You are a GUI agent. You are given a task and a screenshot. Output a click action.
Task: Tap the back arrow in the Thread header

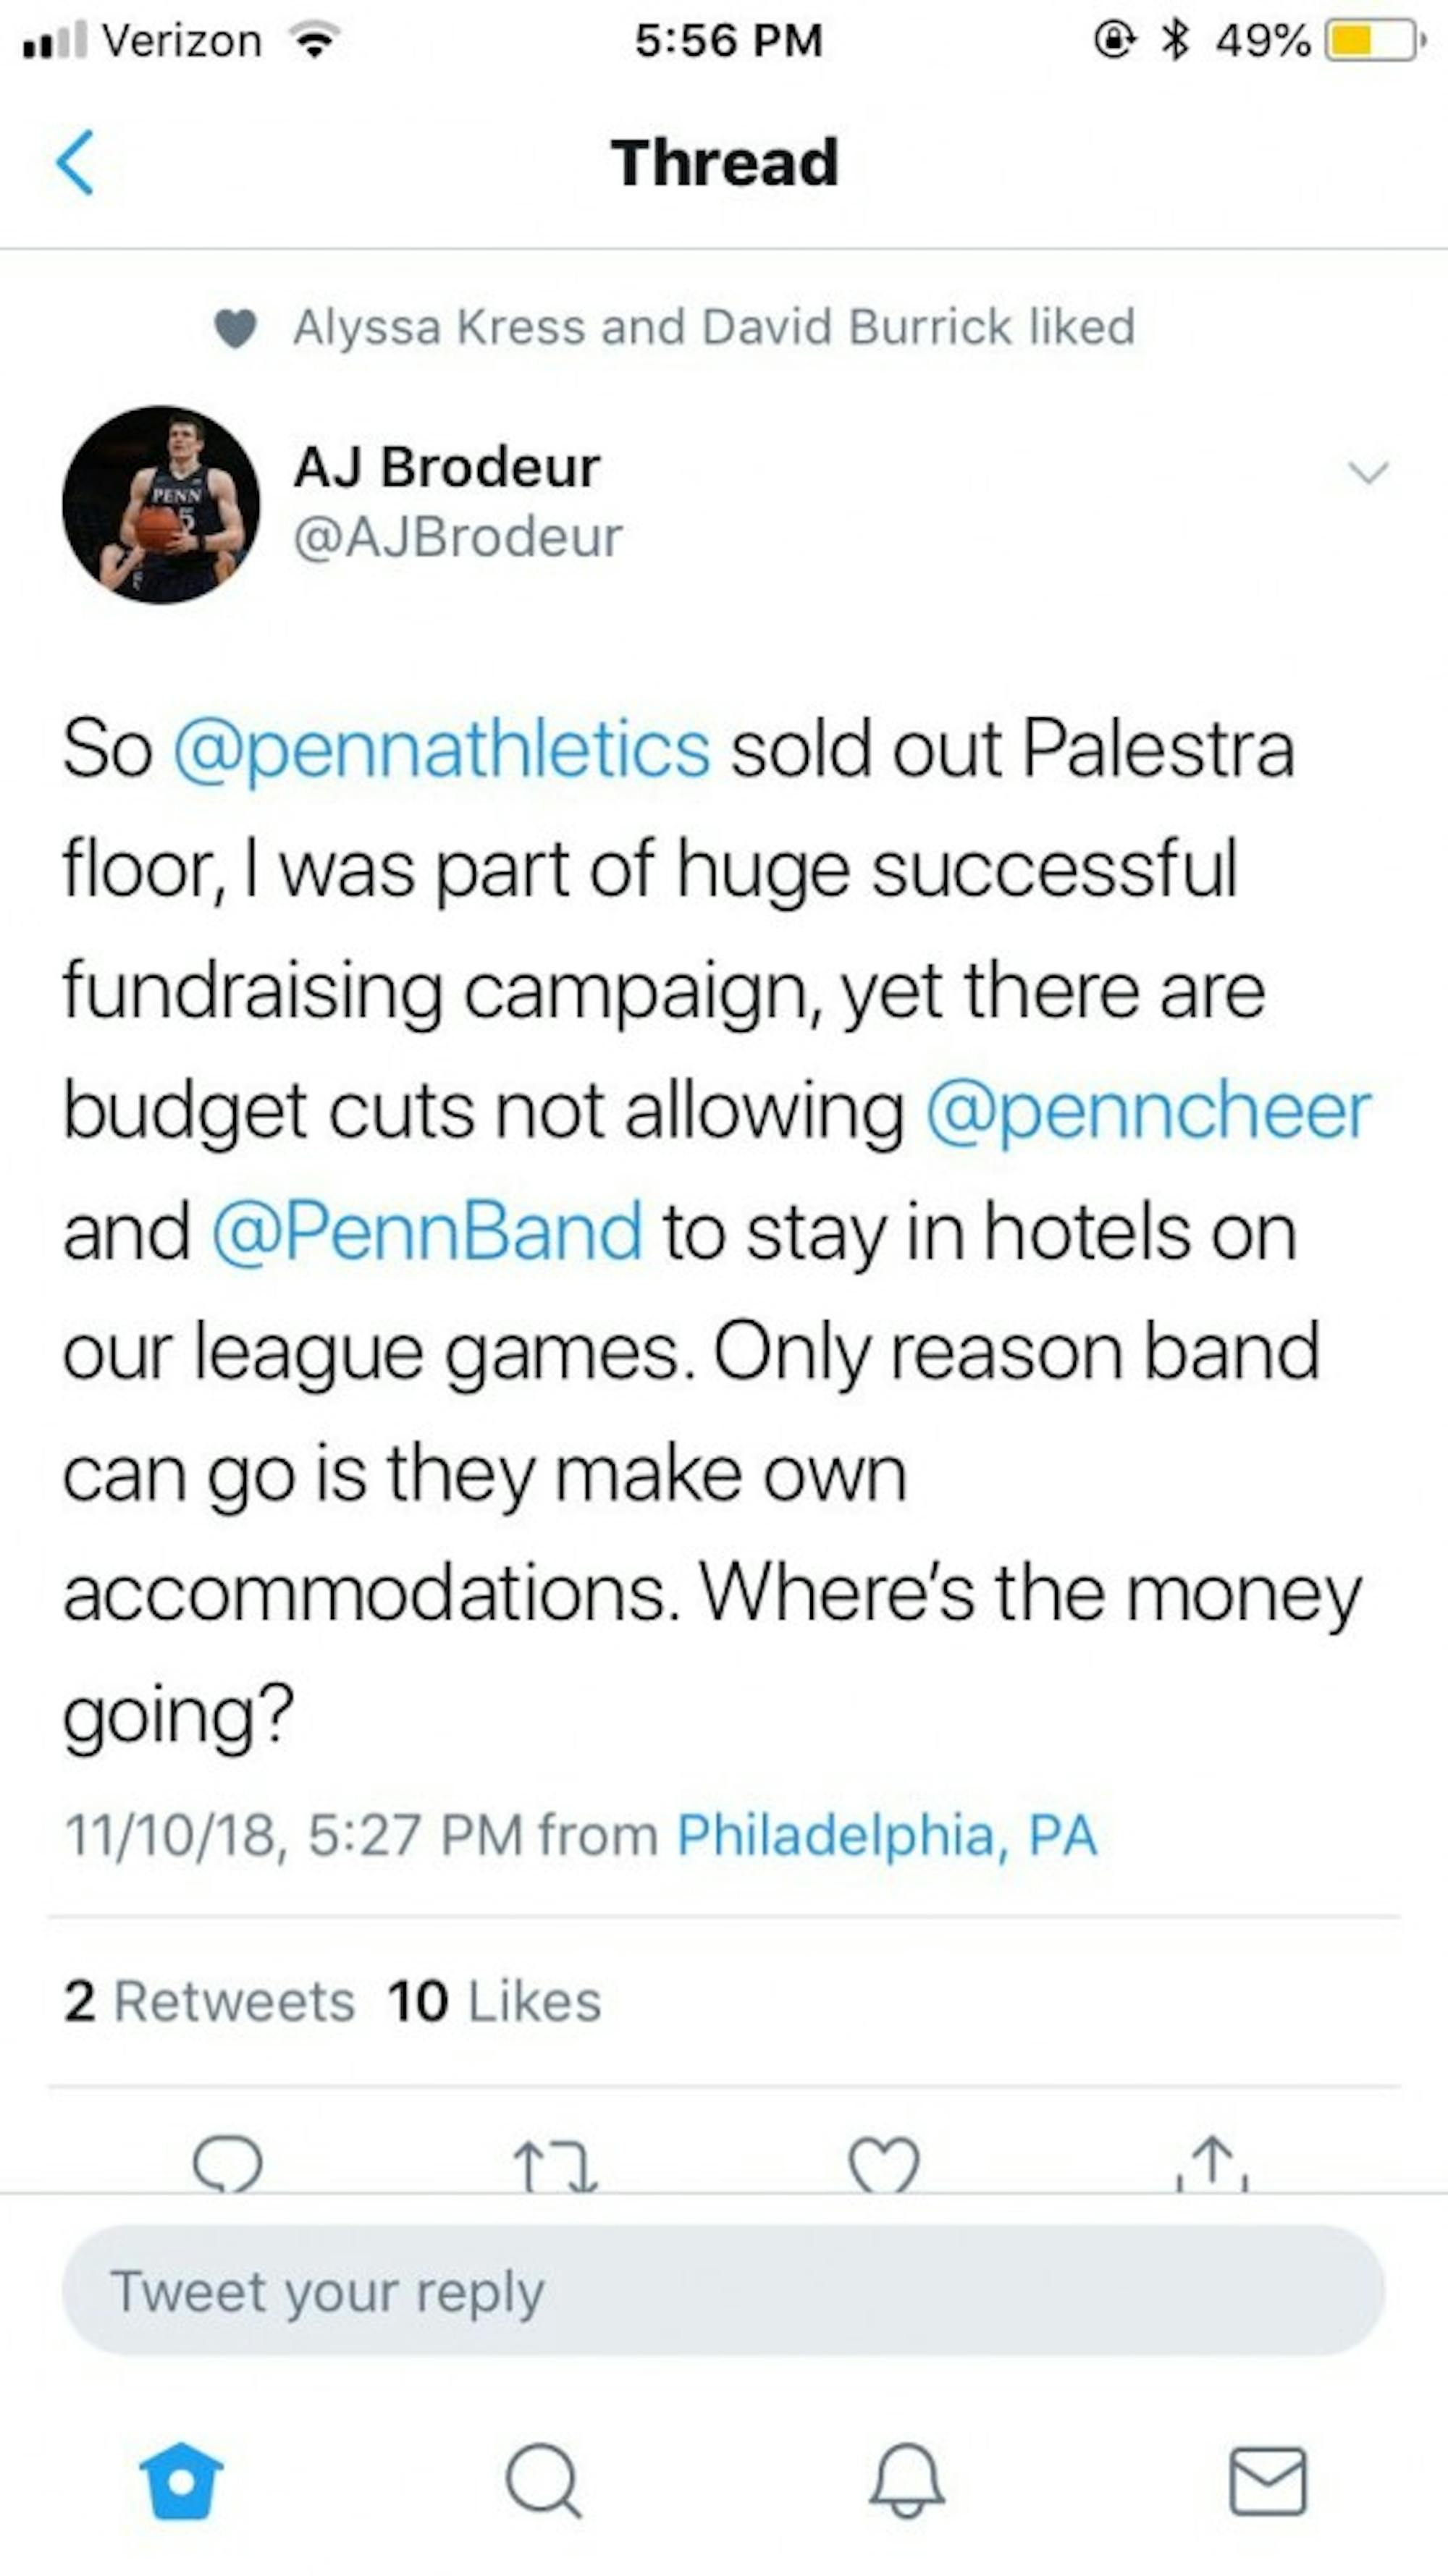click(x=76, y=162)
